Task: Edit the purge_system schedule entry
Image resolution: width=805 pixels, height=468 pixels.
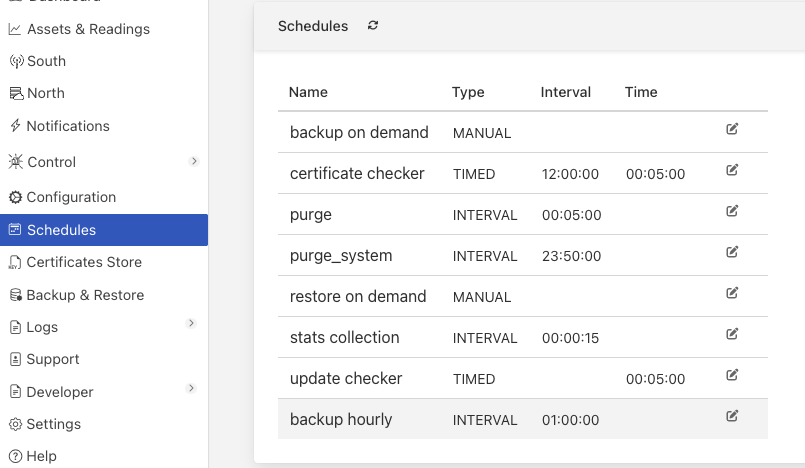Action: coord(732,252)
